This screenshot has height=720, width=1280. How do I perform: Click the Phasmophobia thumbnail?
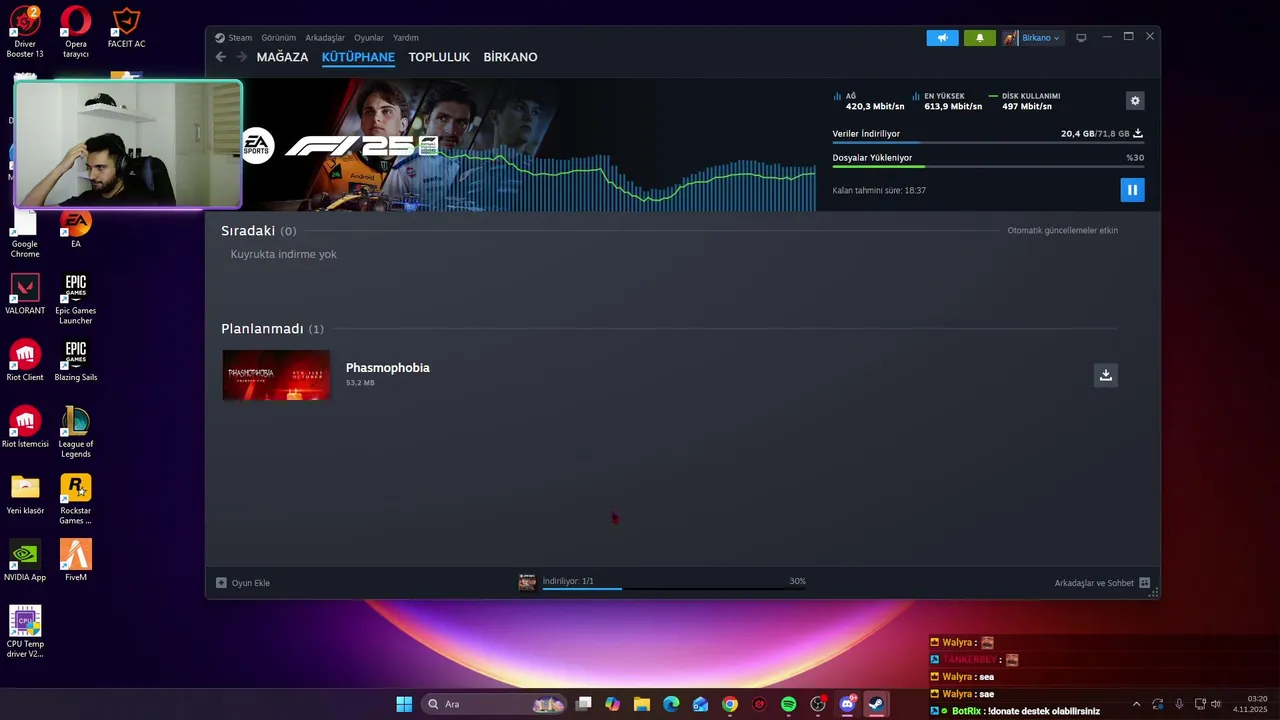[276, 375]
